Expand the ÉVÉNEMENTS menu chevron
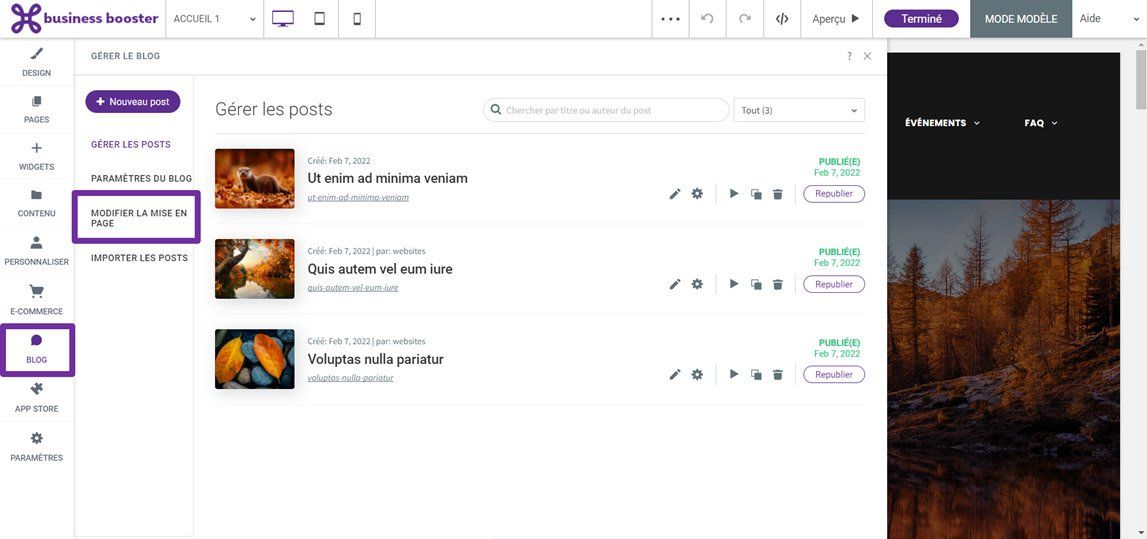Image resolution: width=1147 pixels, height=539 pixels. (x=976, y=123)
